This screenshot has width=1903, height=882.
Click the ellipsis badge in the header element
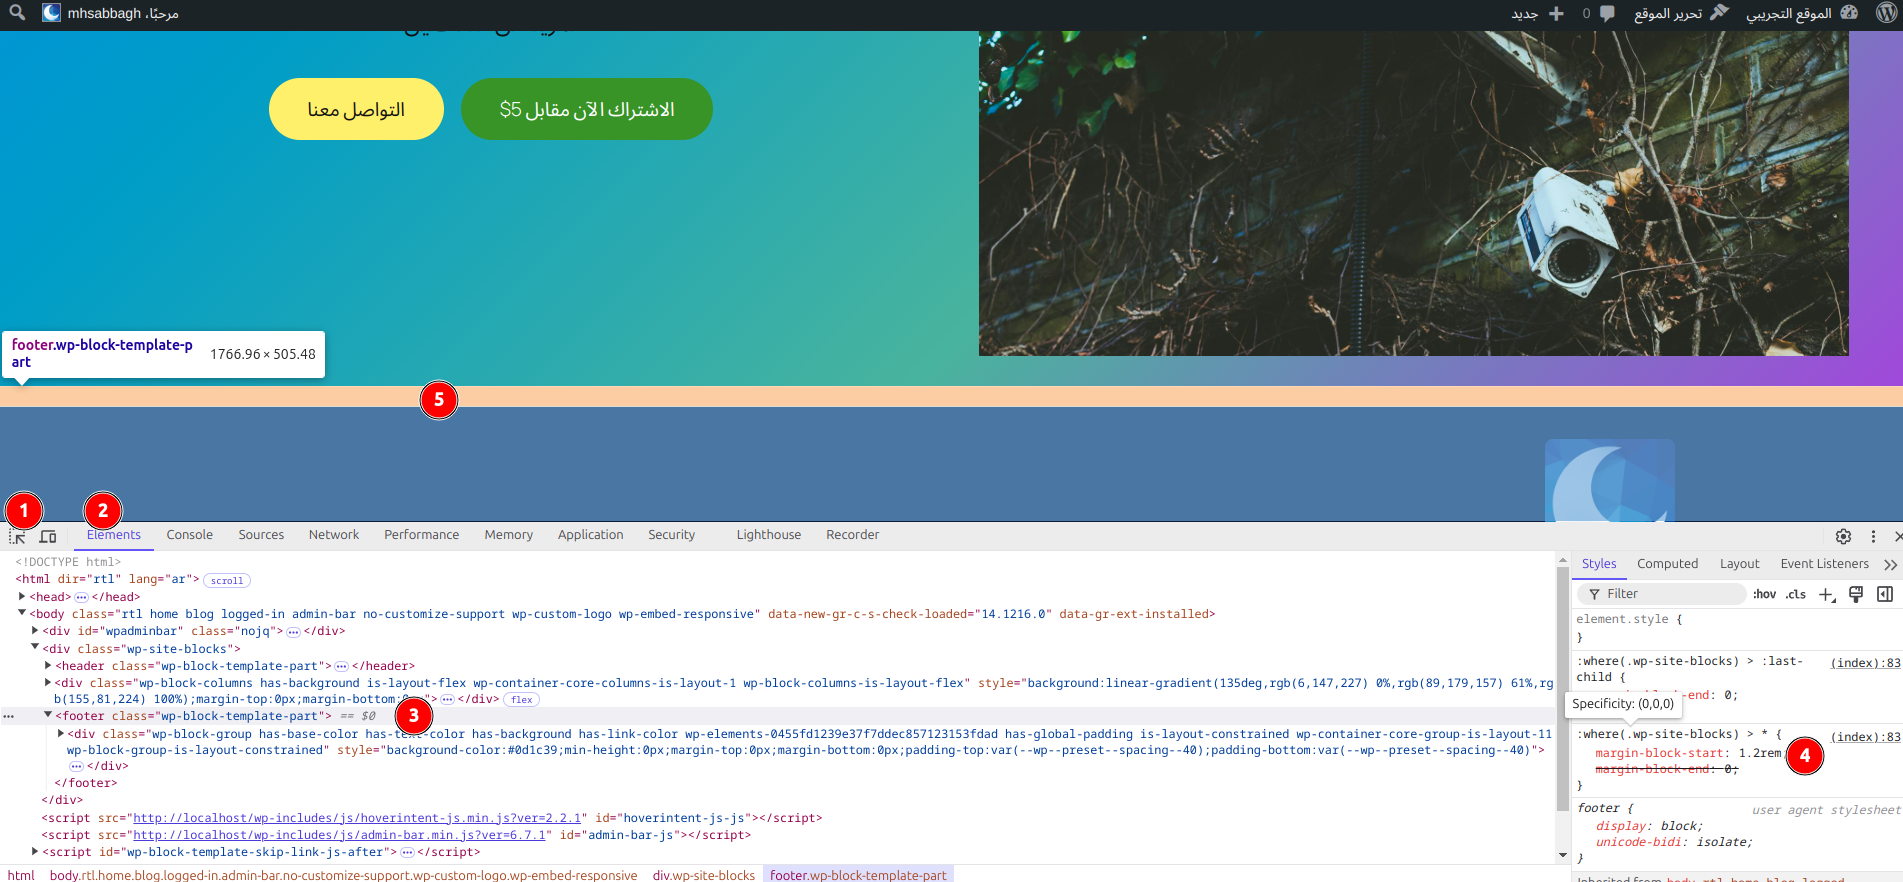[341, 666]
